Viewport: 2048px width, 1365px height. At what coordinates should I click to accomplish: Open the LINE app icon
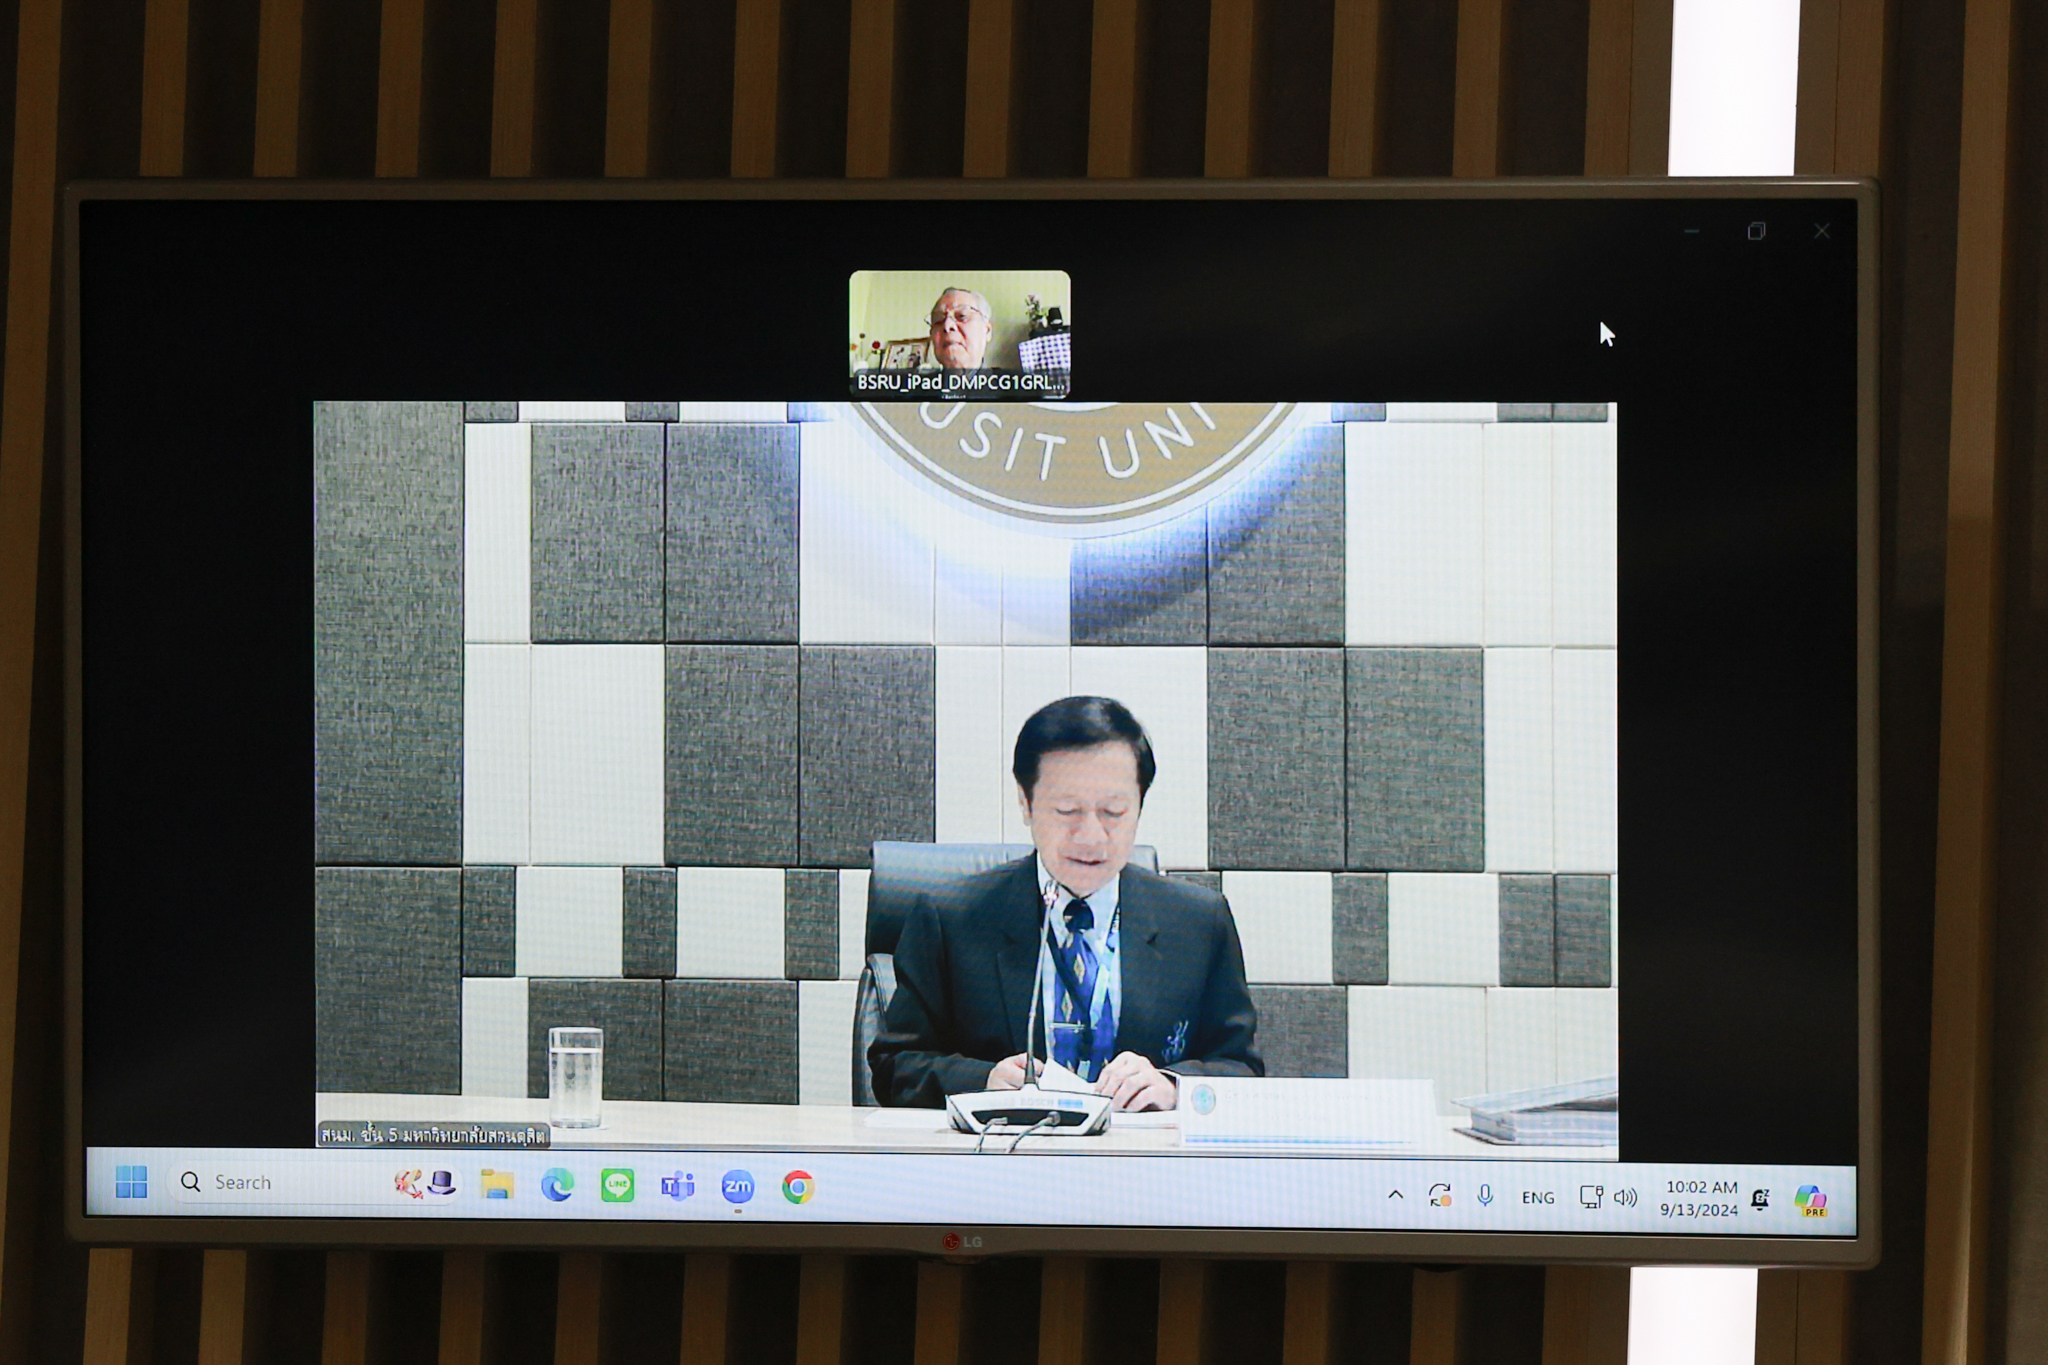point(617,1186)
